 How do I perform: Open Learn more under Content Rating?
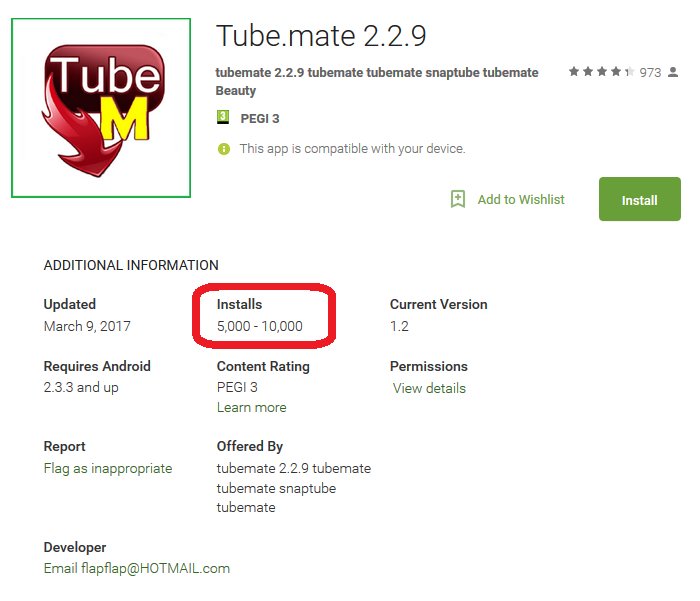tap(251, 407)
